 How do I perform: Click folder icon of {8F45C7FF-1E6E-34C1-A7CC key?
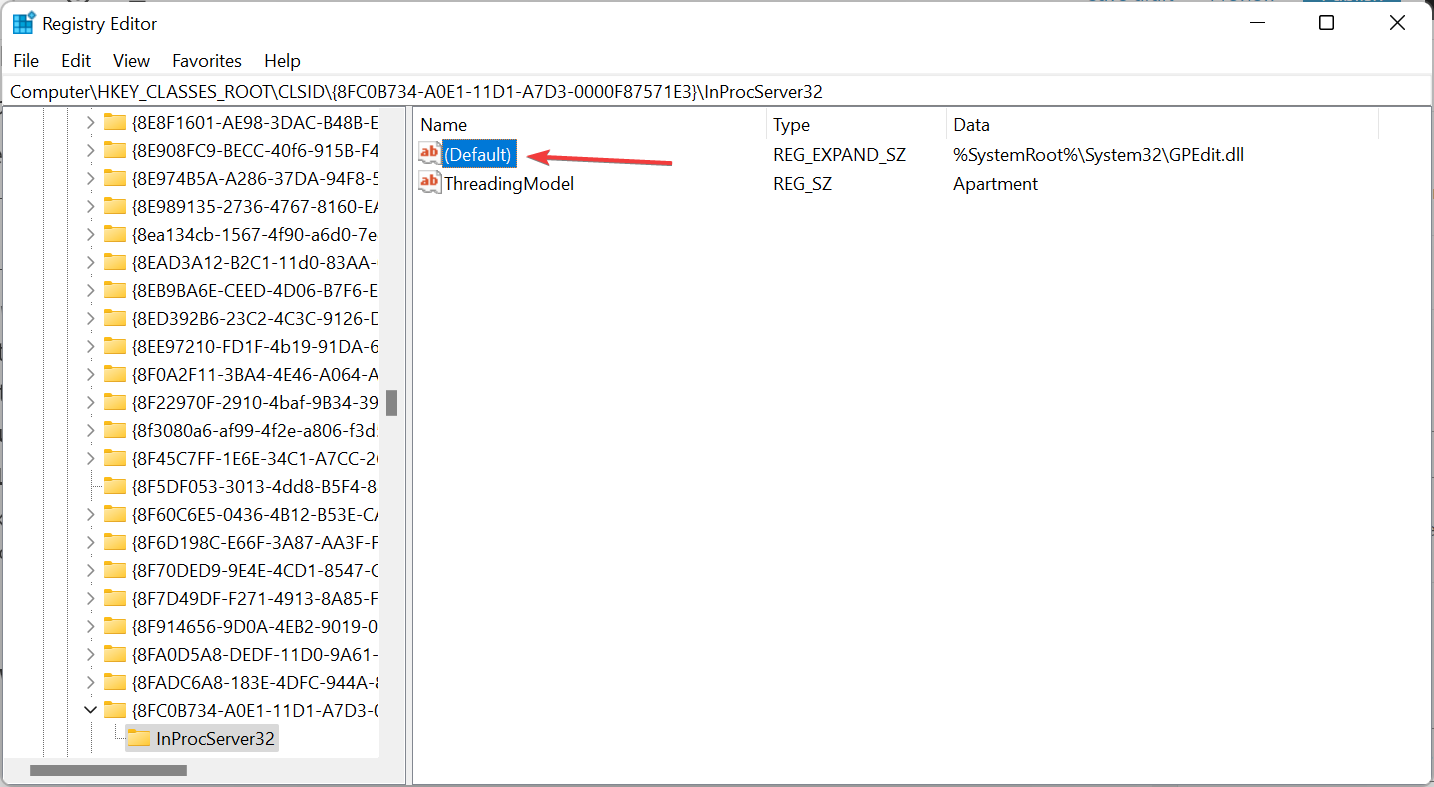tap(114, 459)
